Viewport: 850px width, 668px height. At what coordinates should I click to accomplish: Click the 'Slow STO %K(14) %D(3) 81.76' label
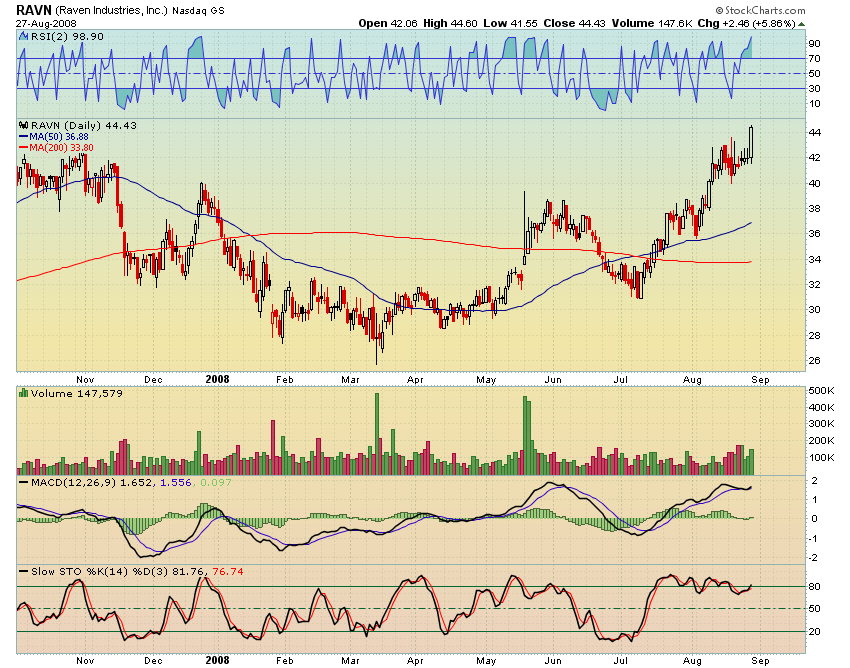(117, 571)
